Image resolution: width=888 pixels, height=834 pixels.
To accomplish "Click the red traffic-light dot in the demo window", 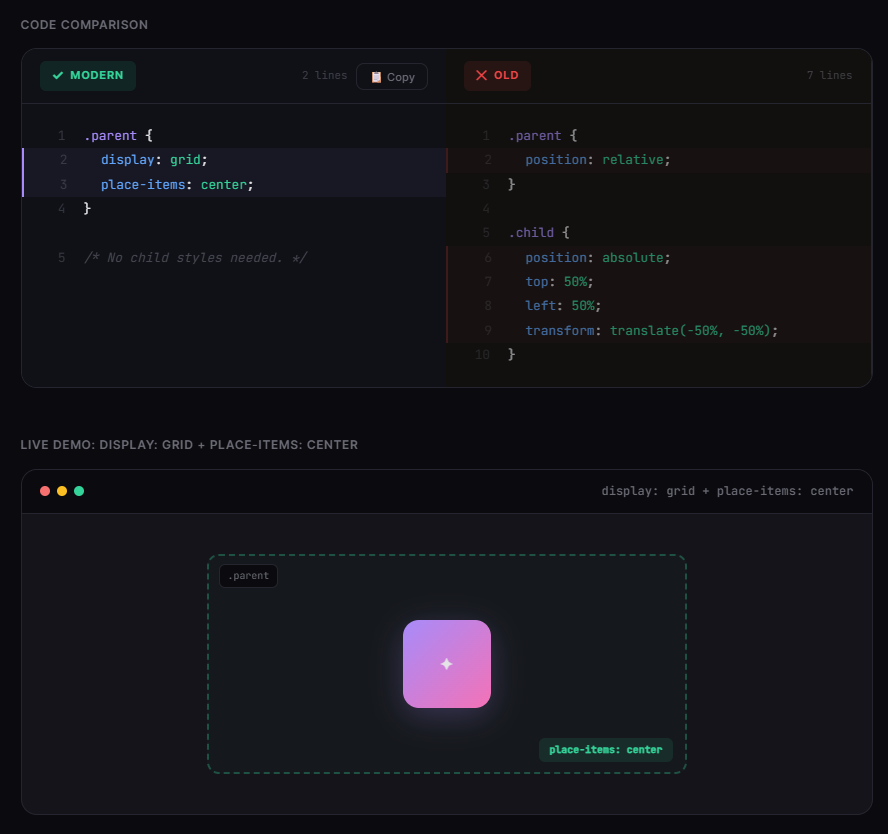I will [x=44, y=491].
